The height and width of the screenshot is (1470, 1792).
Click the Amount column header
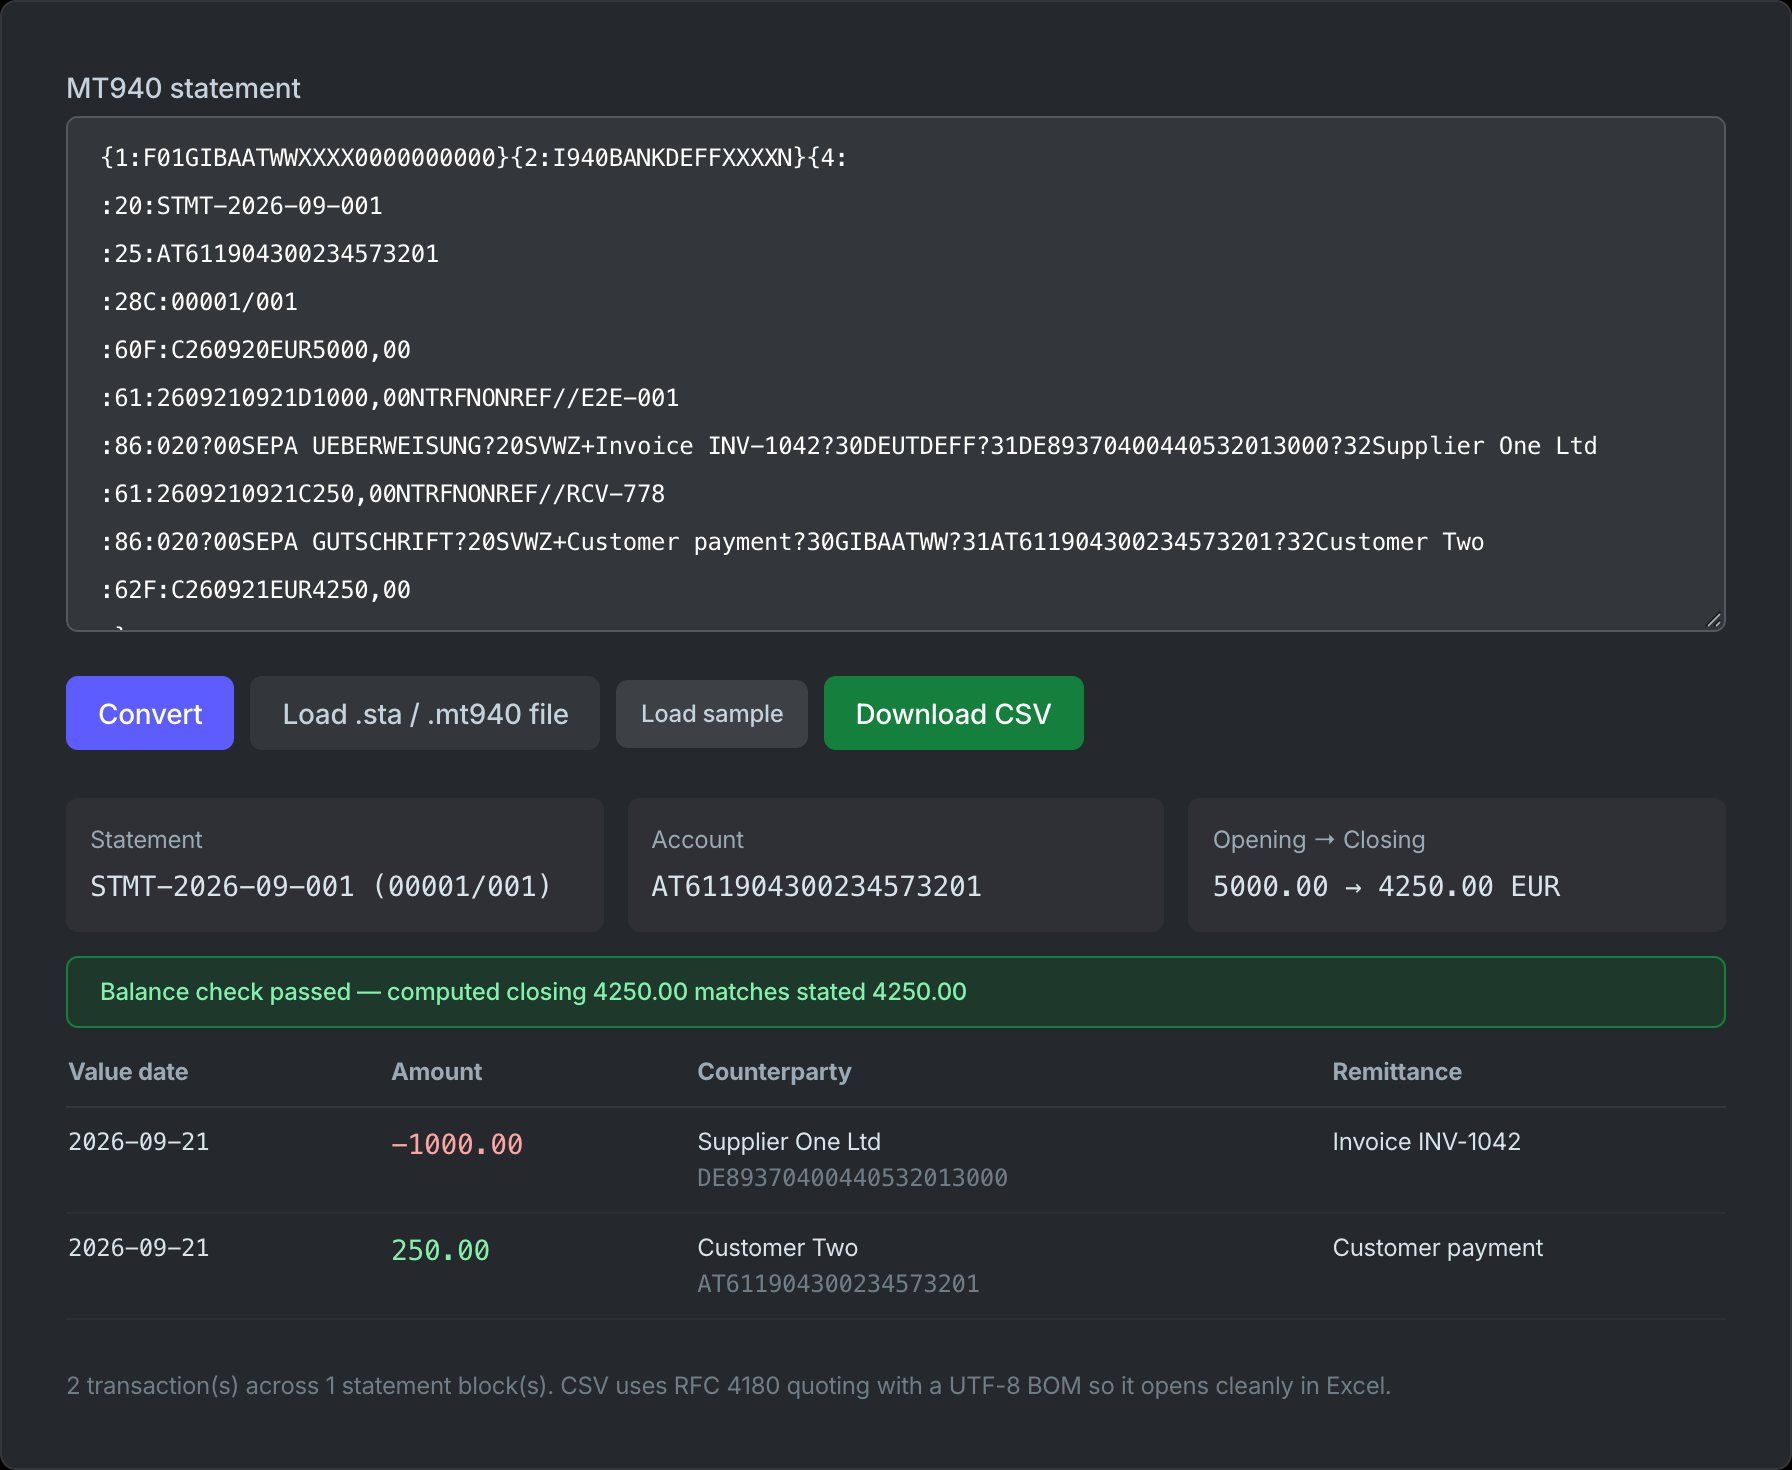436,1072
